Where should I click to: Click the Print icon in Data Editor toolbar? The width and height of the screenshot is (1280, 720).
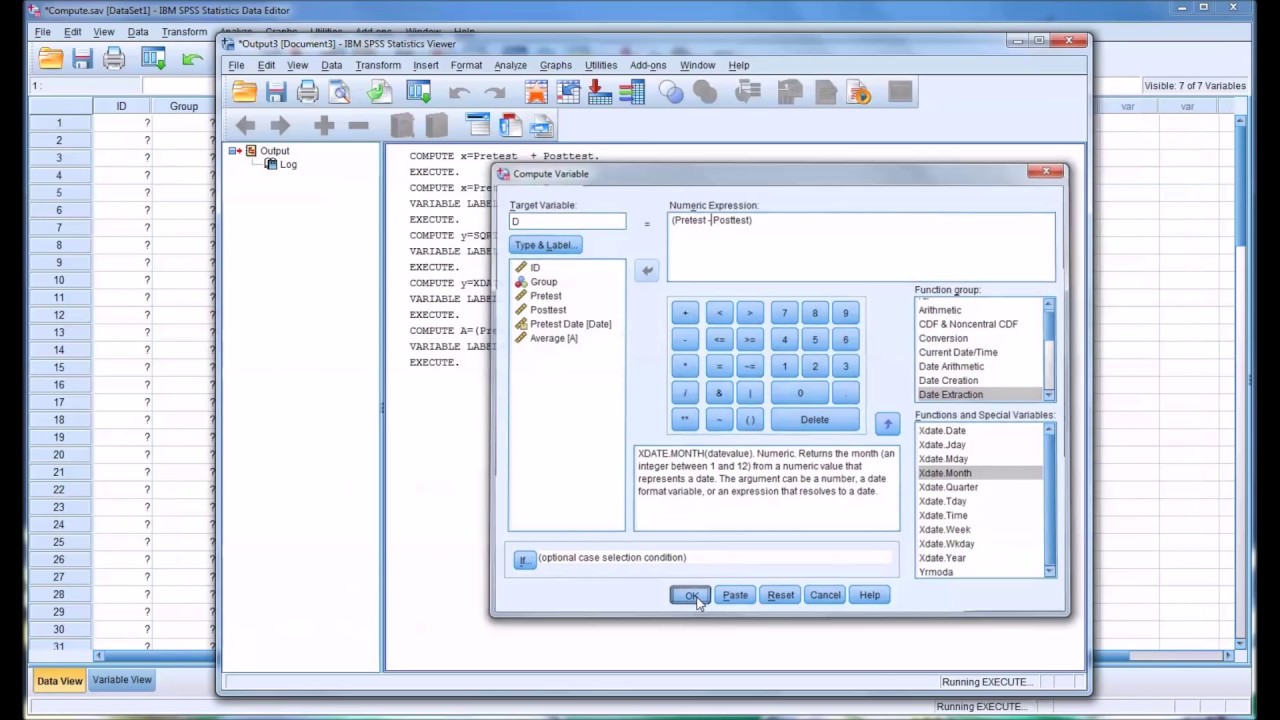coord(114,59)
